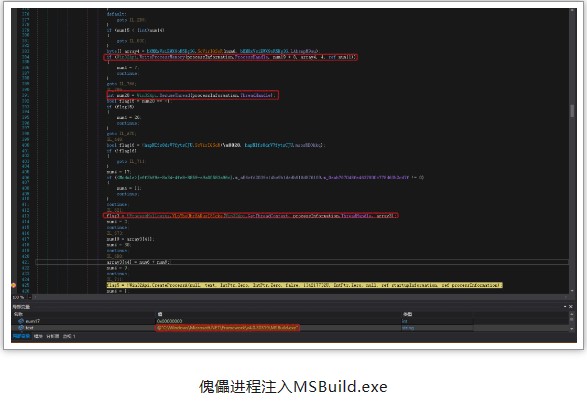This screenshot has width=587, height=401.
Task: Switch to the 监视 1 bottom tab
Action: coord(69,336)
